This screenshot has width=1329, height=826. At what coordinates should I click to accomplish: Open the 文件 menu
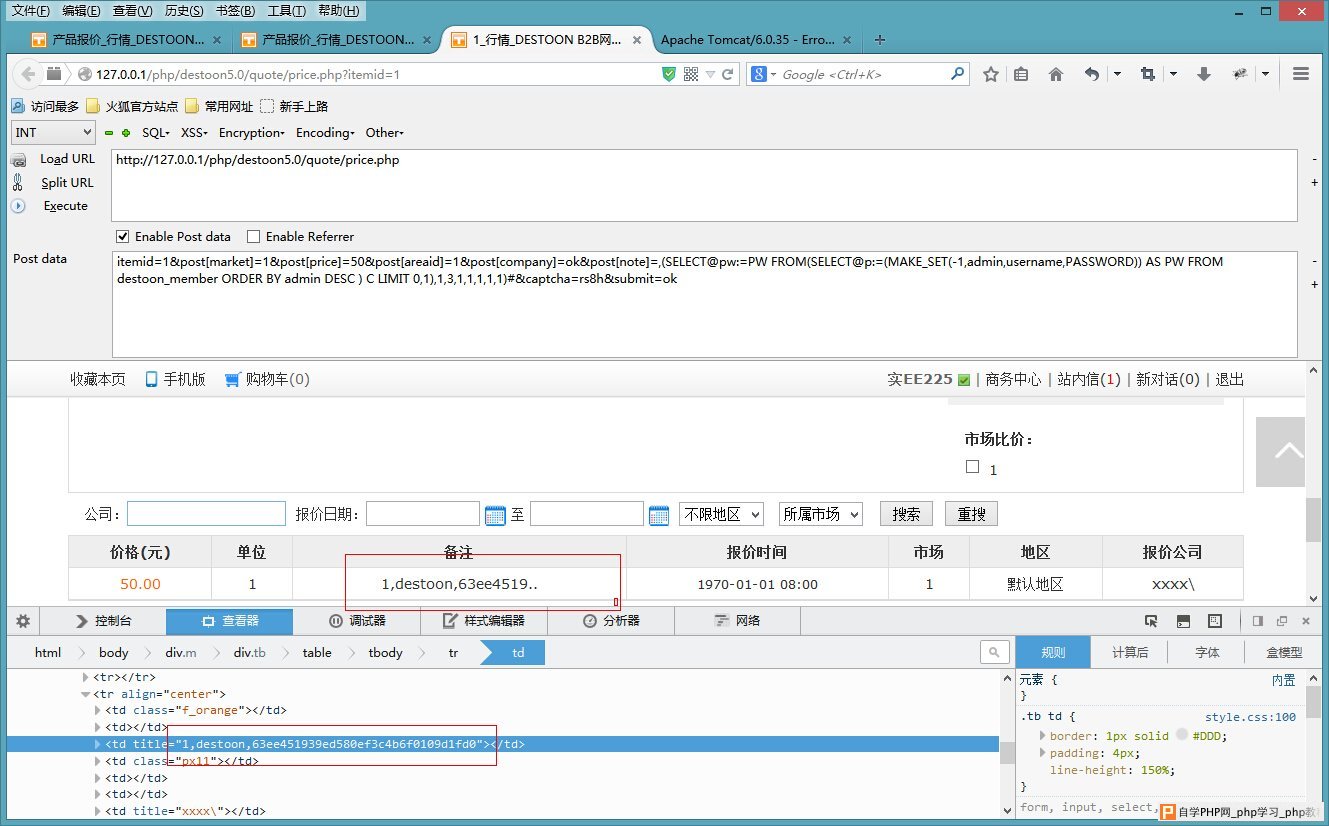coord(30,11)
